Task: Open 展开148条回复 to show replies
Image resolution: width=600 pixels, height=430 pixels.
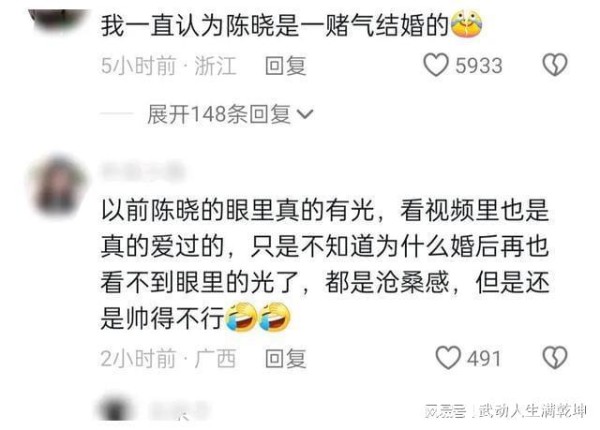Action: point(230,114)
